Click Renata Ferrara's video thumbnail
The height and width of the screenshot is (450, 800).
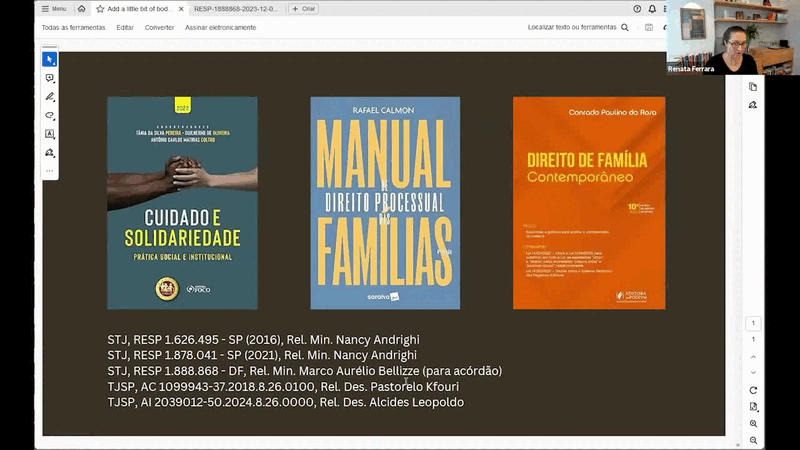pyautogui.click(x=733, y=37)
